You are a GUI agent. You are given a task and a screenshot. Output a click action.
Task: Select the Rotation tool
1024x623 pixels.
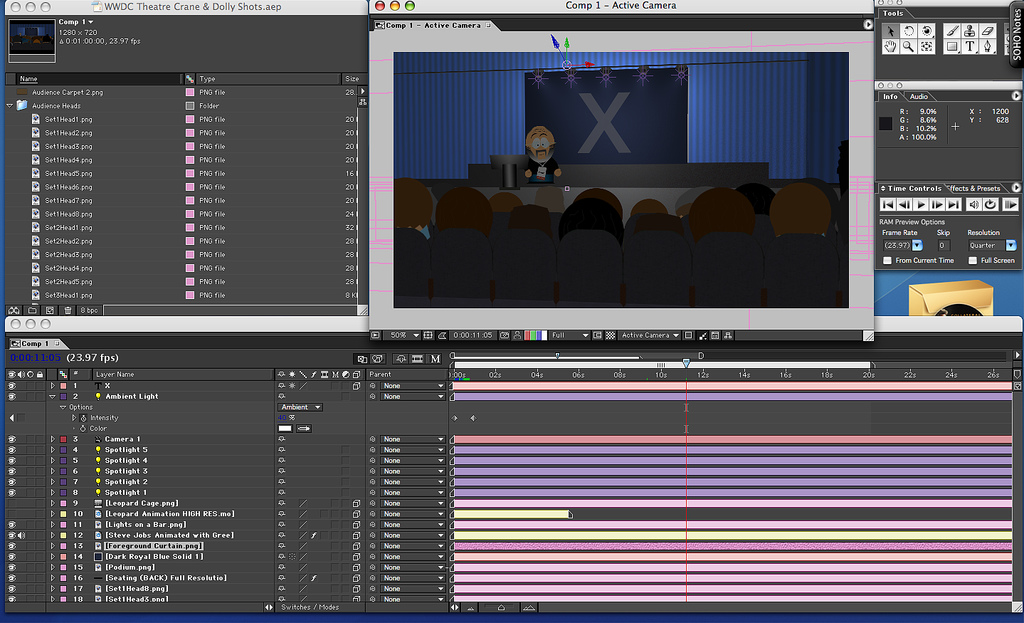click(x=908, y=31)
